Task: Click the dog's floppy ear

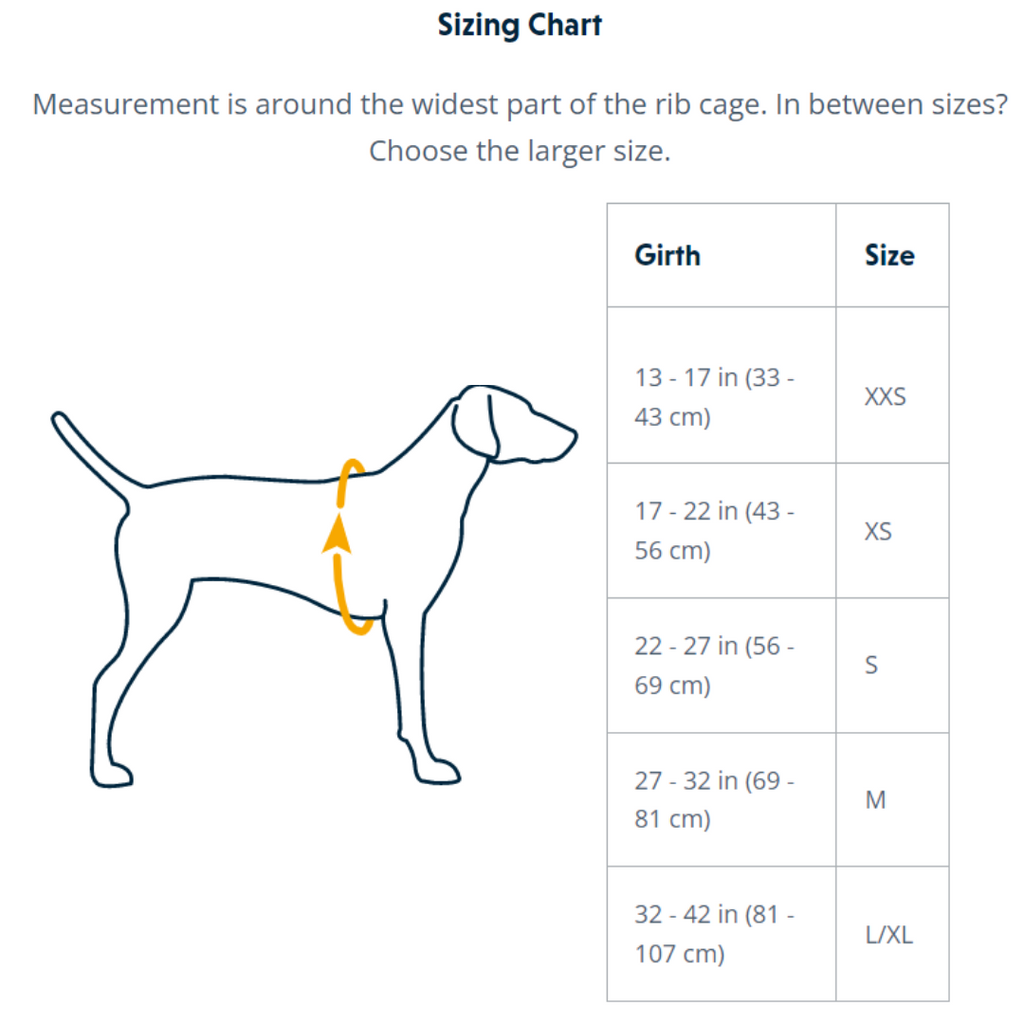Action: click(x=475, y=422)
